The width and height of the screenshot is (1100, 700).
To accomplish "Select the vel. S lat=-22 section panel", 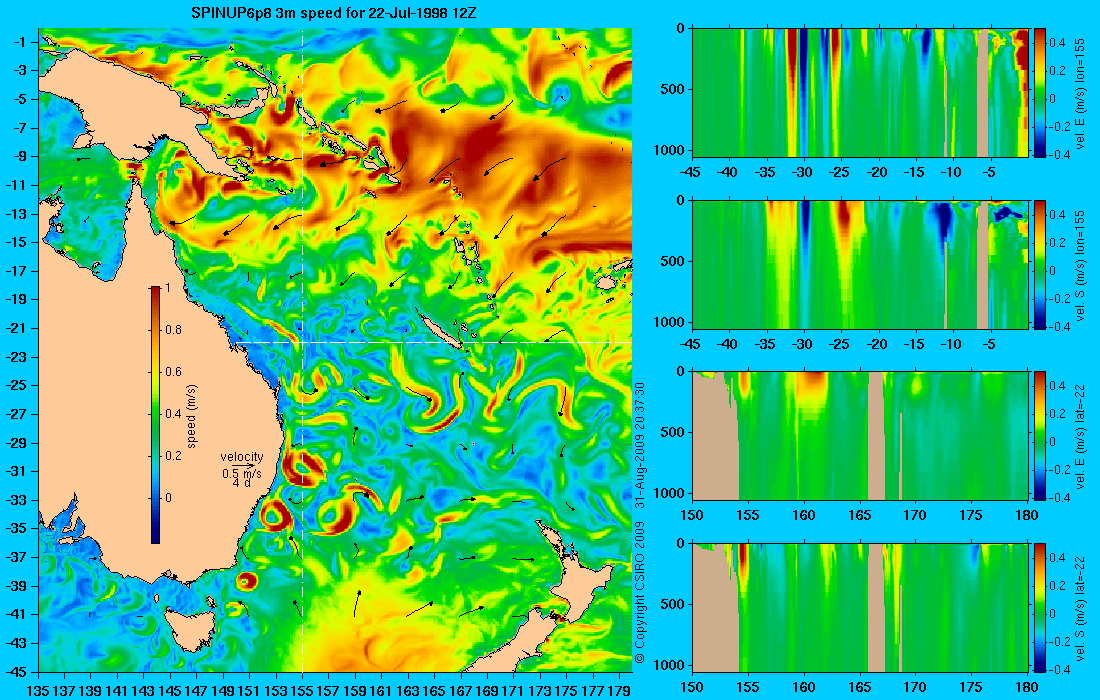I will (x=860, y=607).
